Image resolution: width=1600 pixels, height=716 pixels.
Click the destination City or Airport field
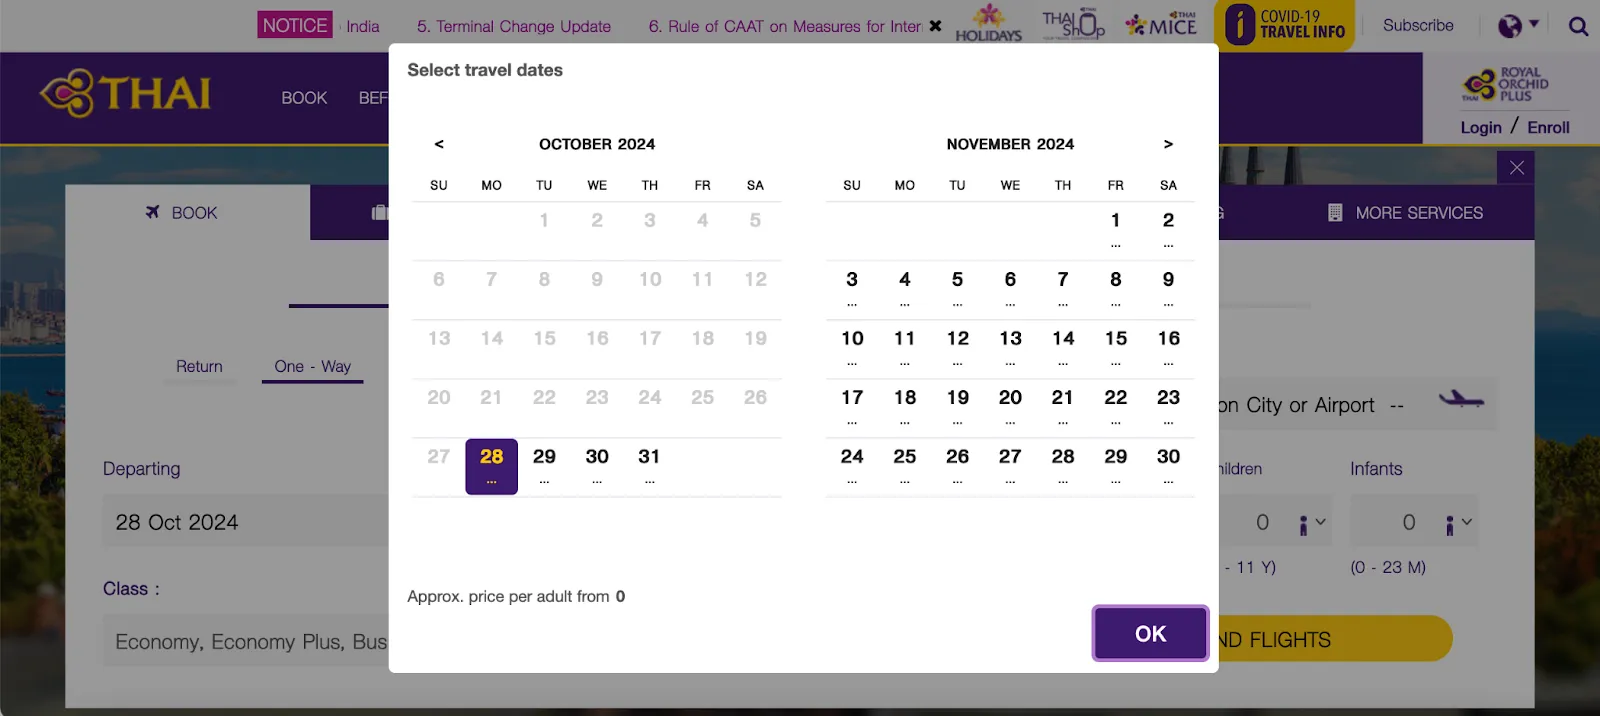click(1357, 404)
